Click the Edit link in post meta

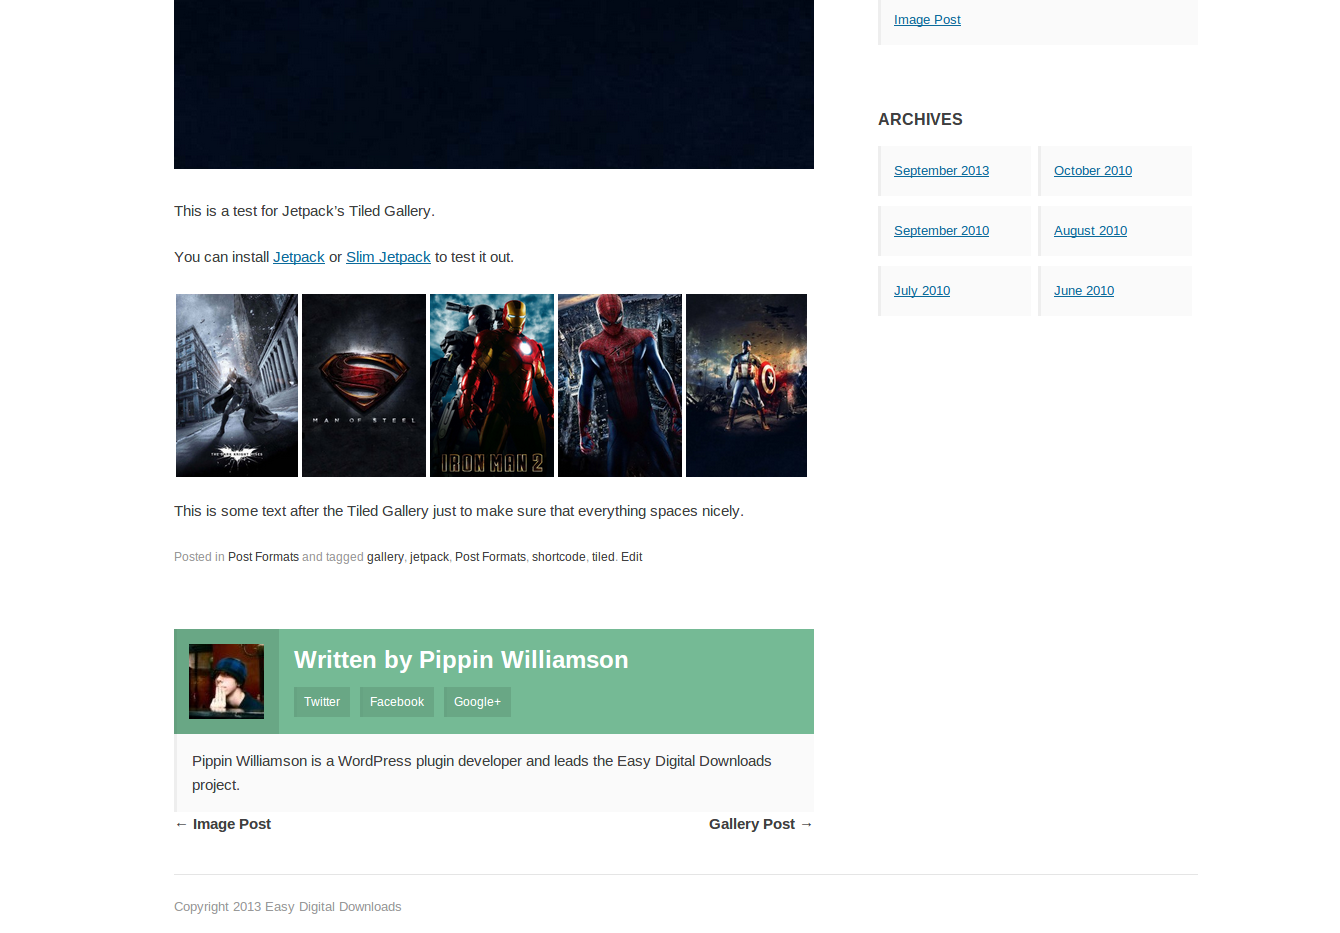click(631, 557)
